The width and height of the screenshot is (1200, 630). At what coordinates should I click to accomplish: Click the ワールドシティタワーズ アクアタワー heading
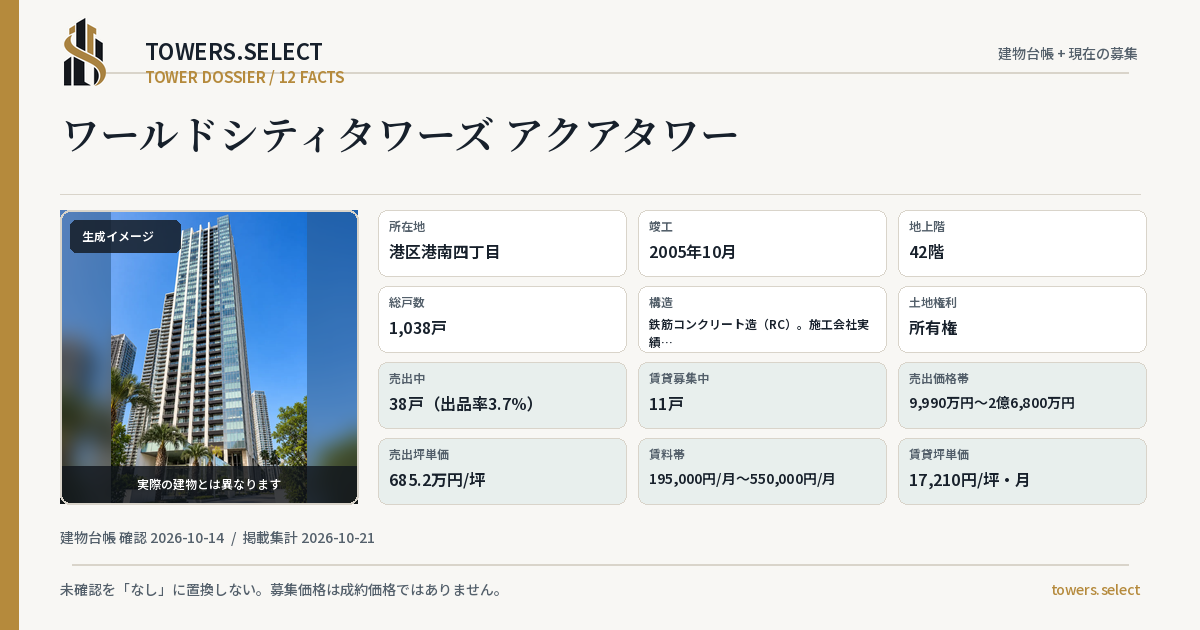(401, 136)
